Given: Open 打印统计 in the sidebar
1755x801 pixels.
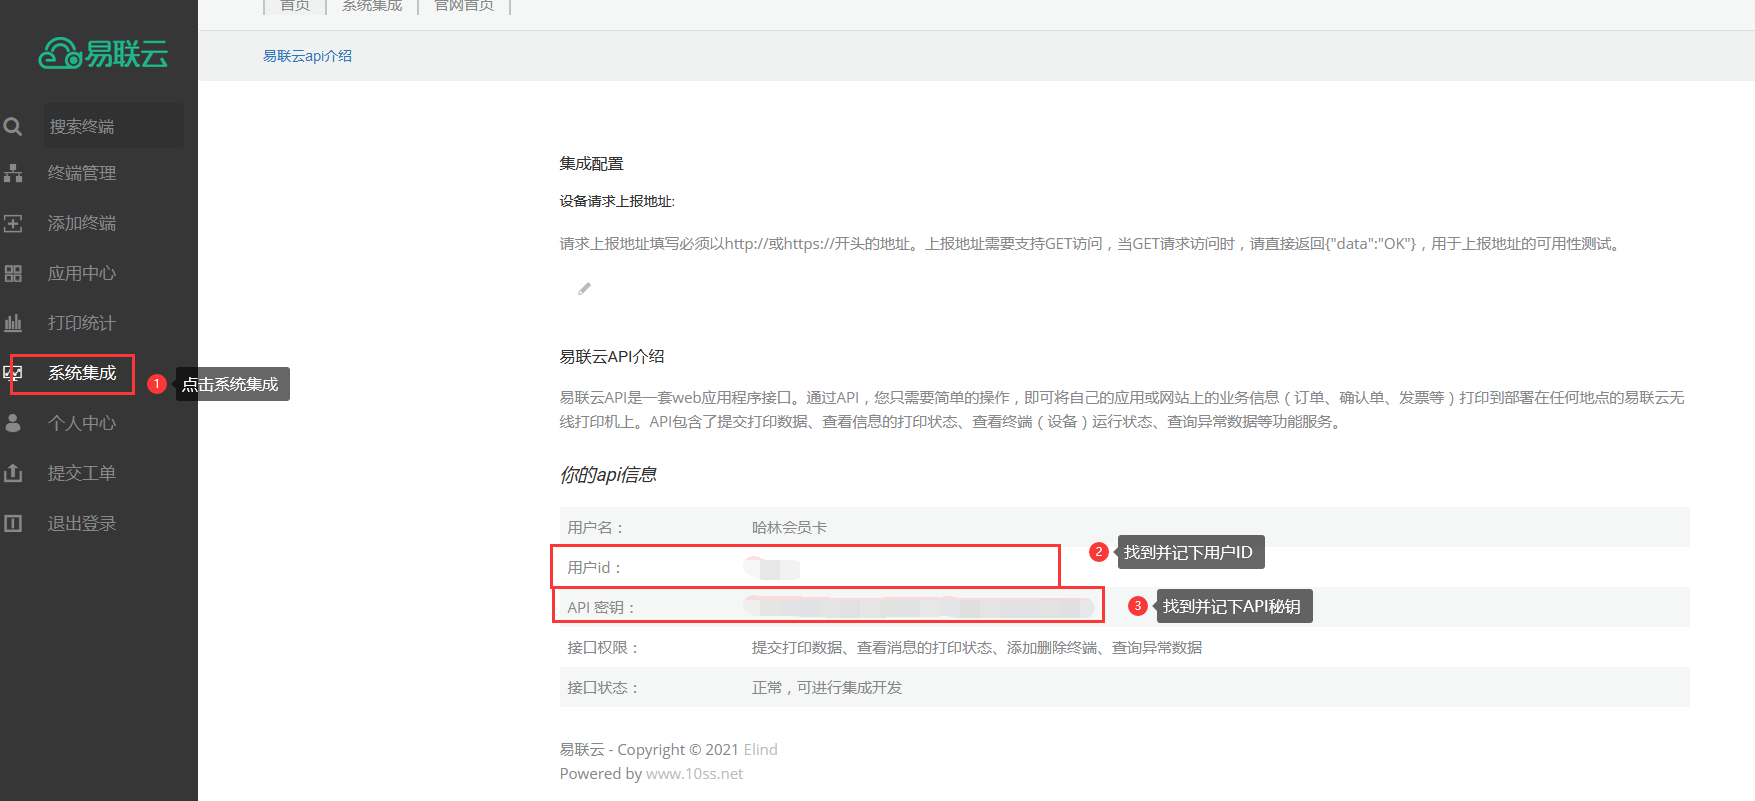Looking at the screenshot, I should coord(82,323).
